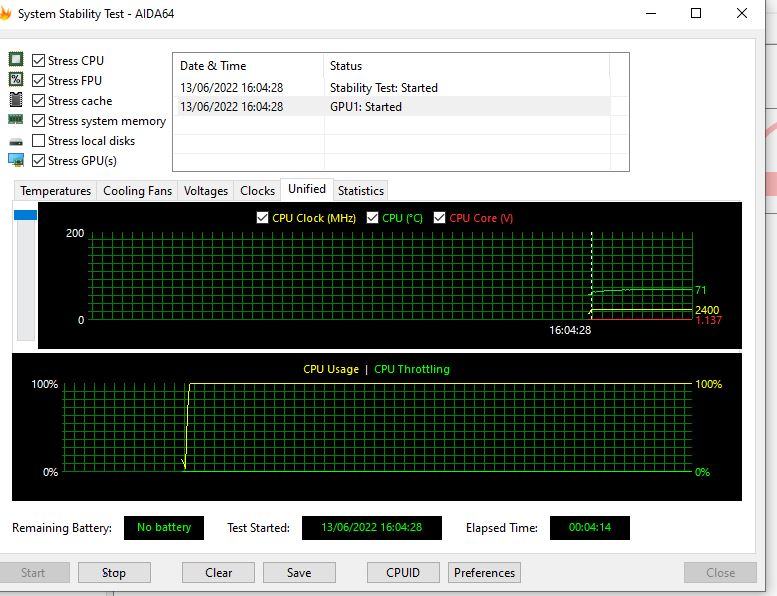Viewport: 777px width, 596px height.
Task: Maximize the System Stability Test window
Action: click(x=696, y=13)
